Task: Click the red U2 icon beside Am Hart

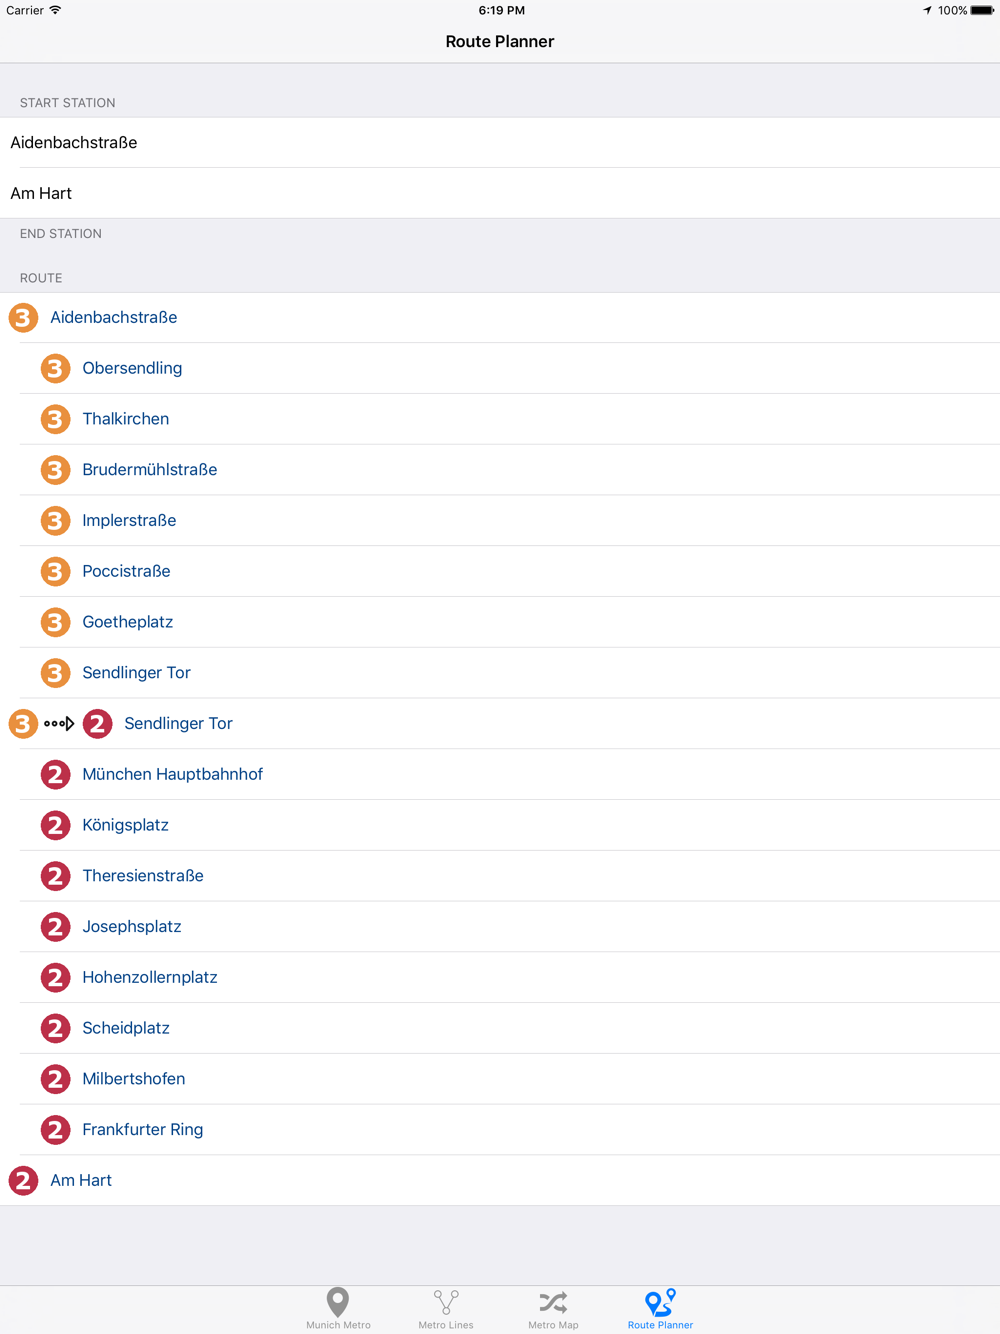Action: [23, 1181]
